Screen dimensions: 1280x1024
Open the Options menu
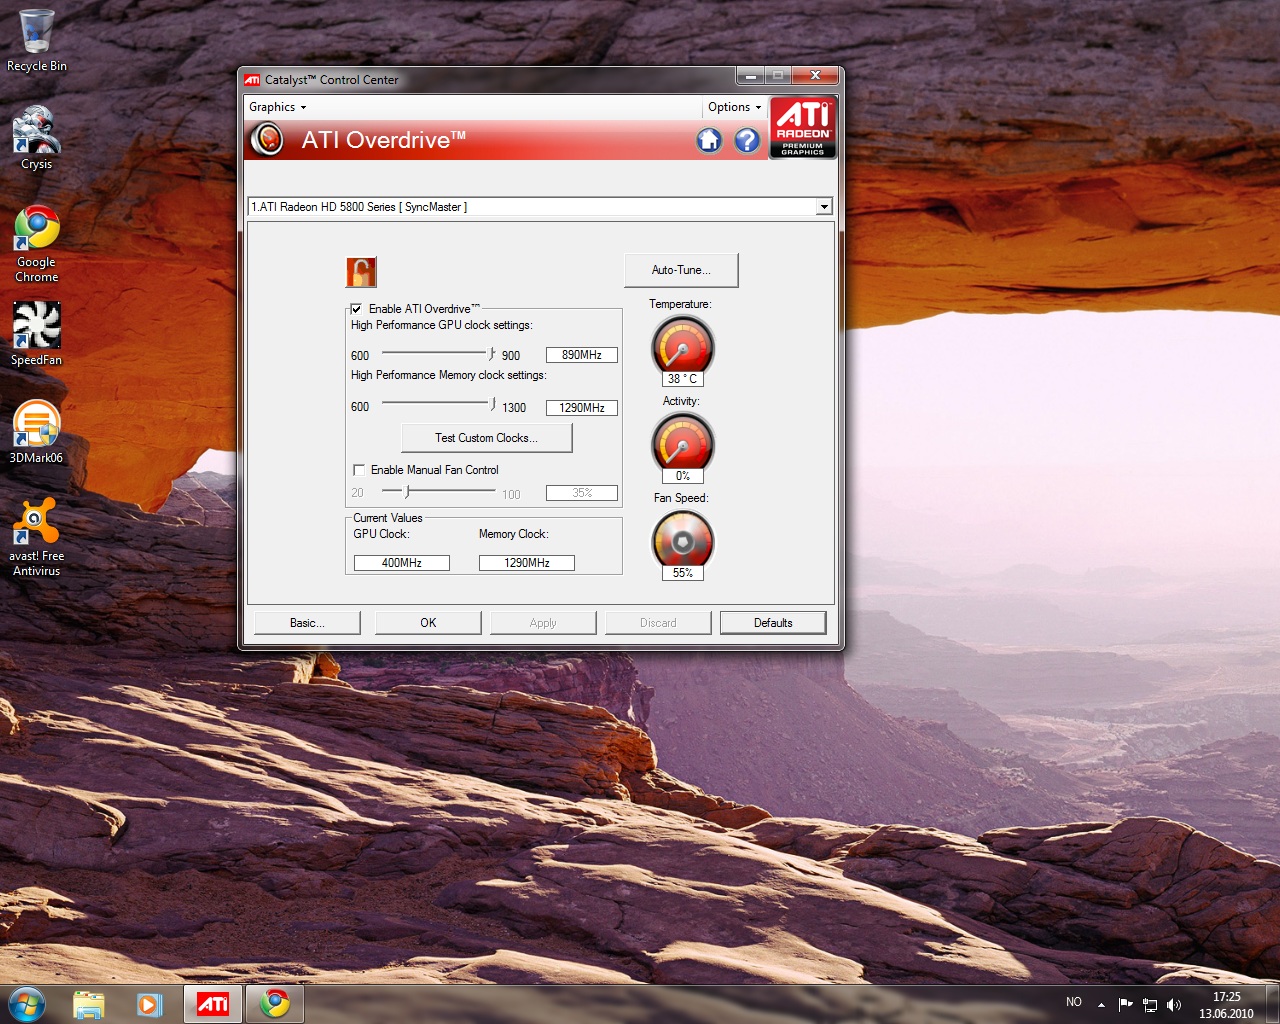735,107
